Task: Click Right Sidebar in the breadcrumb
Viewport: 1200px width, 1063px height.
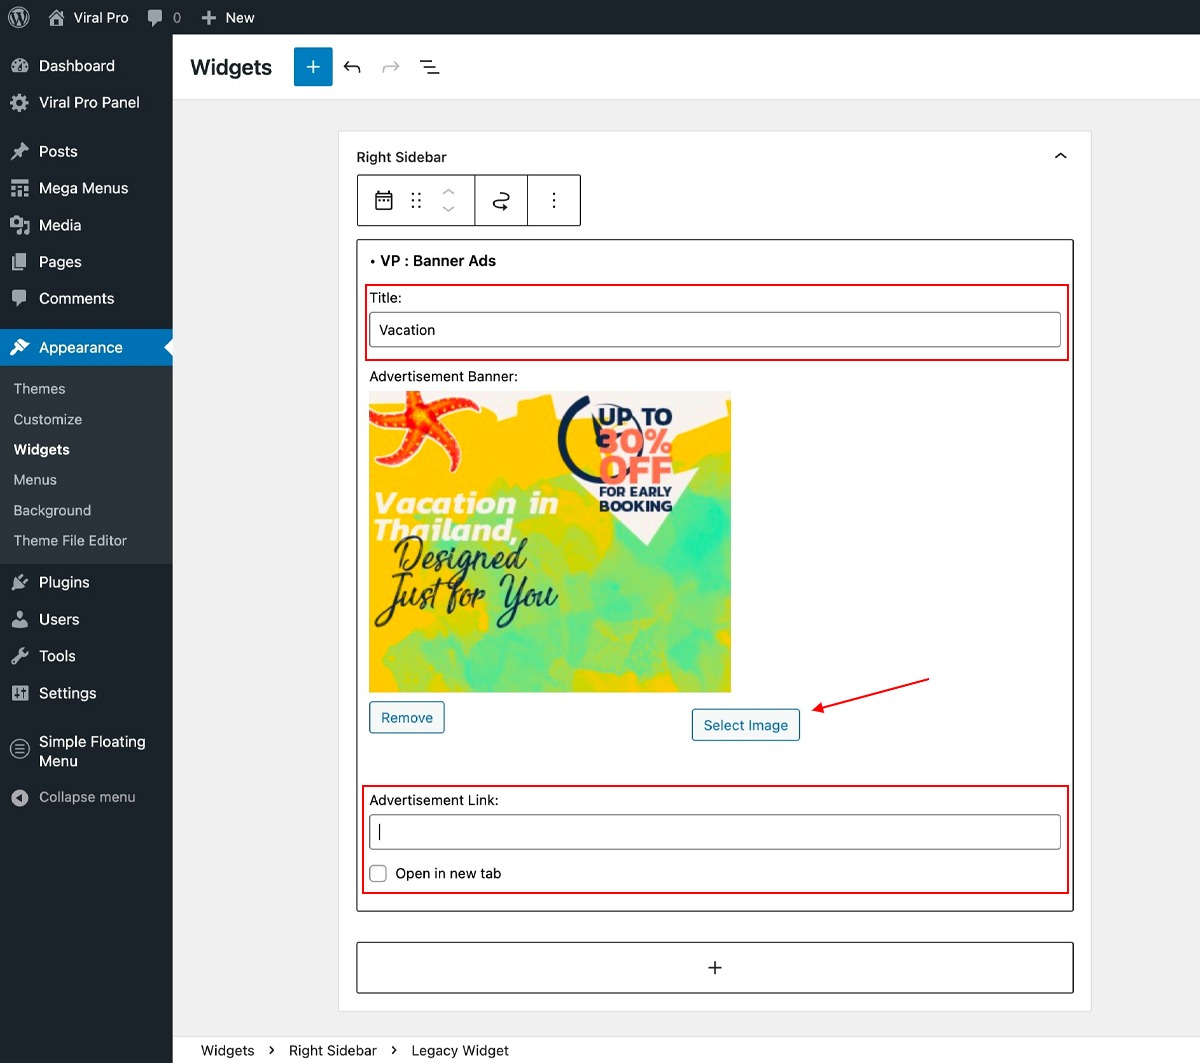Action: click(x=333, y=1051)
